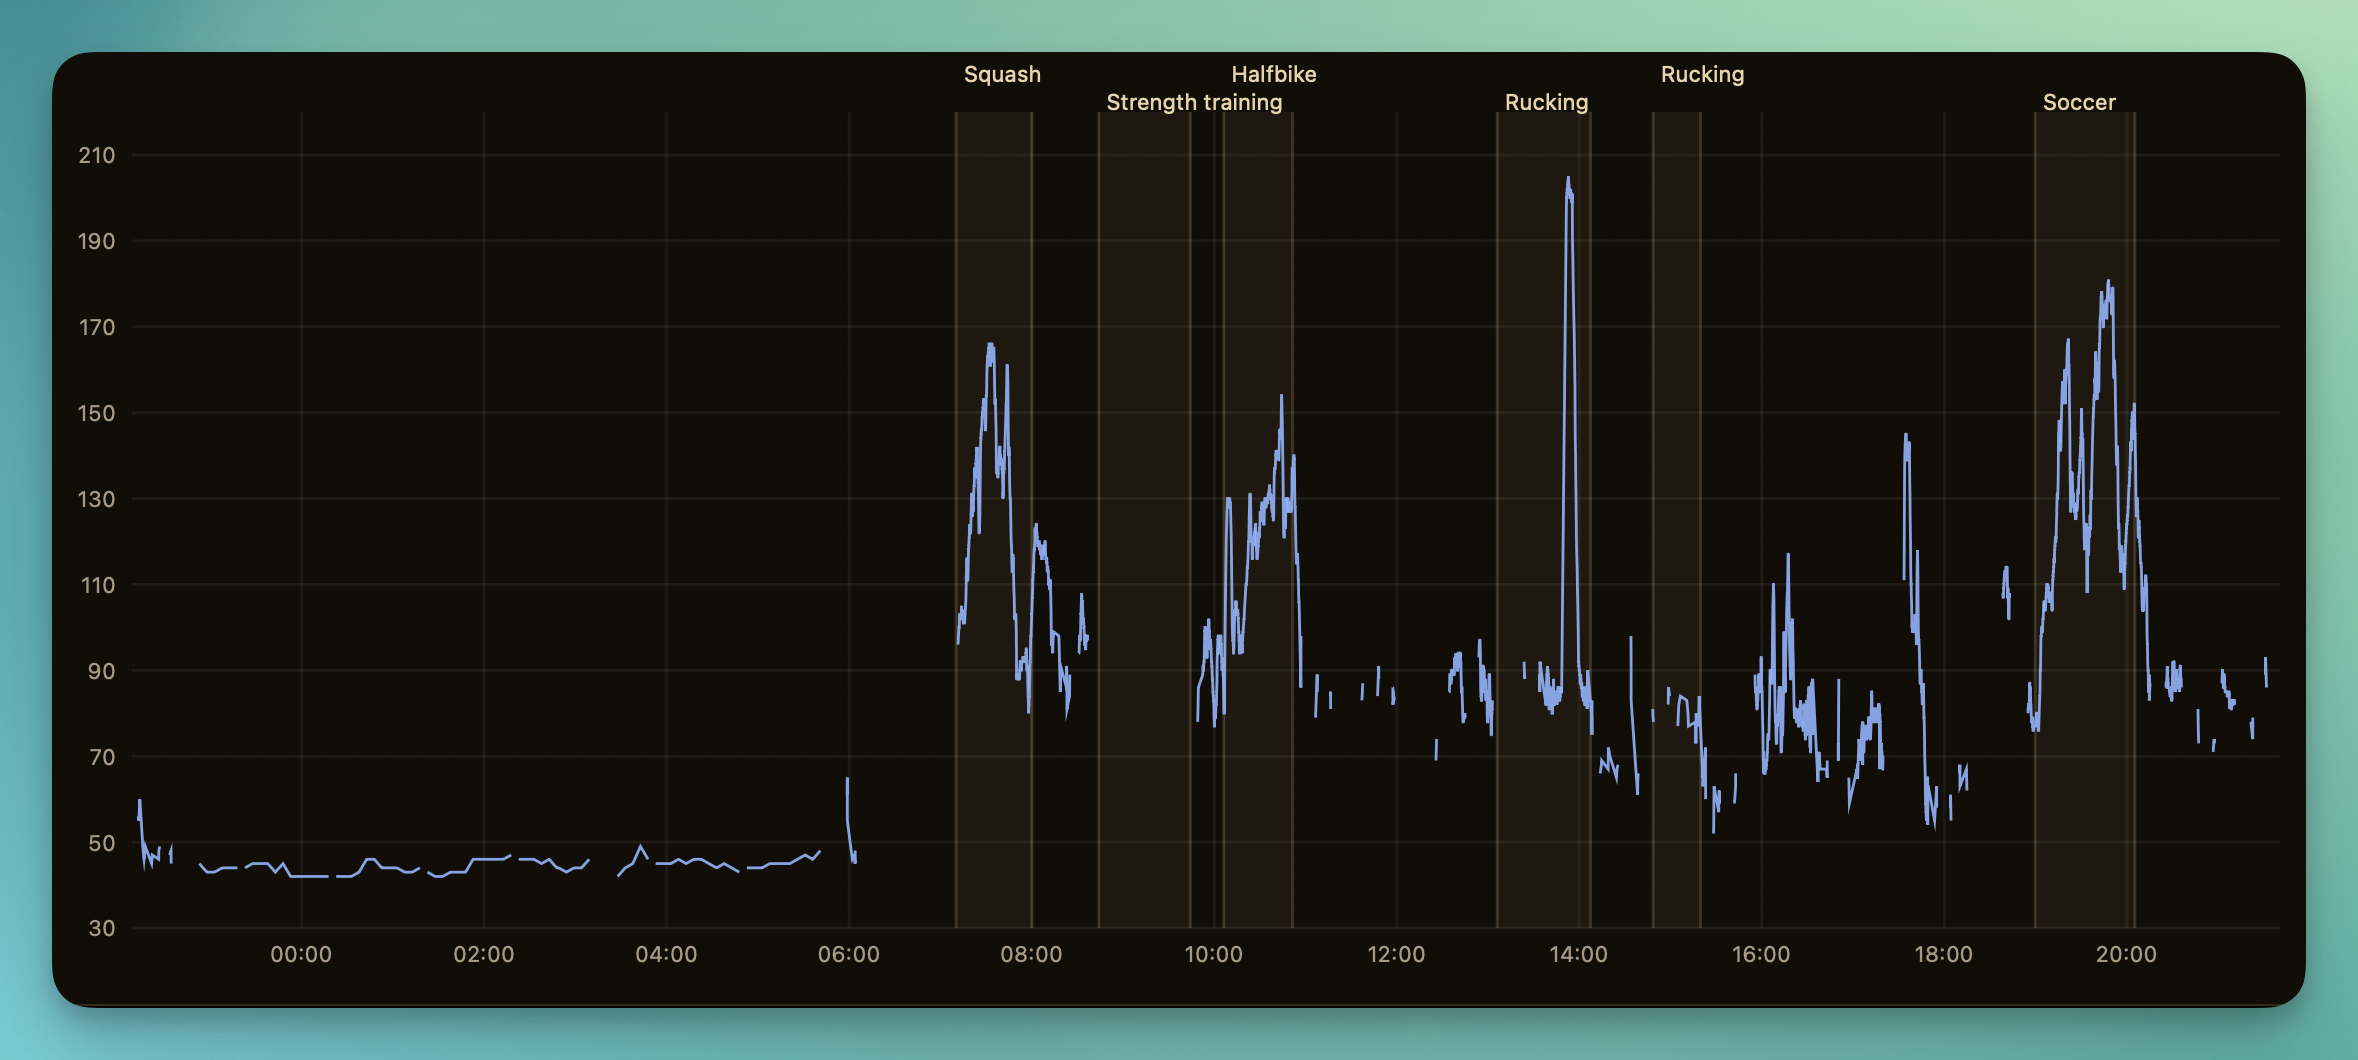Screen dimensions: 2358x1060
Task: Select the 00:00 time axis label
Action: pos(301,954)
